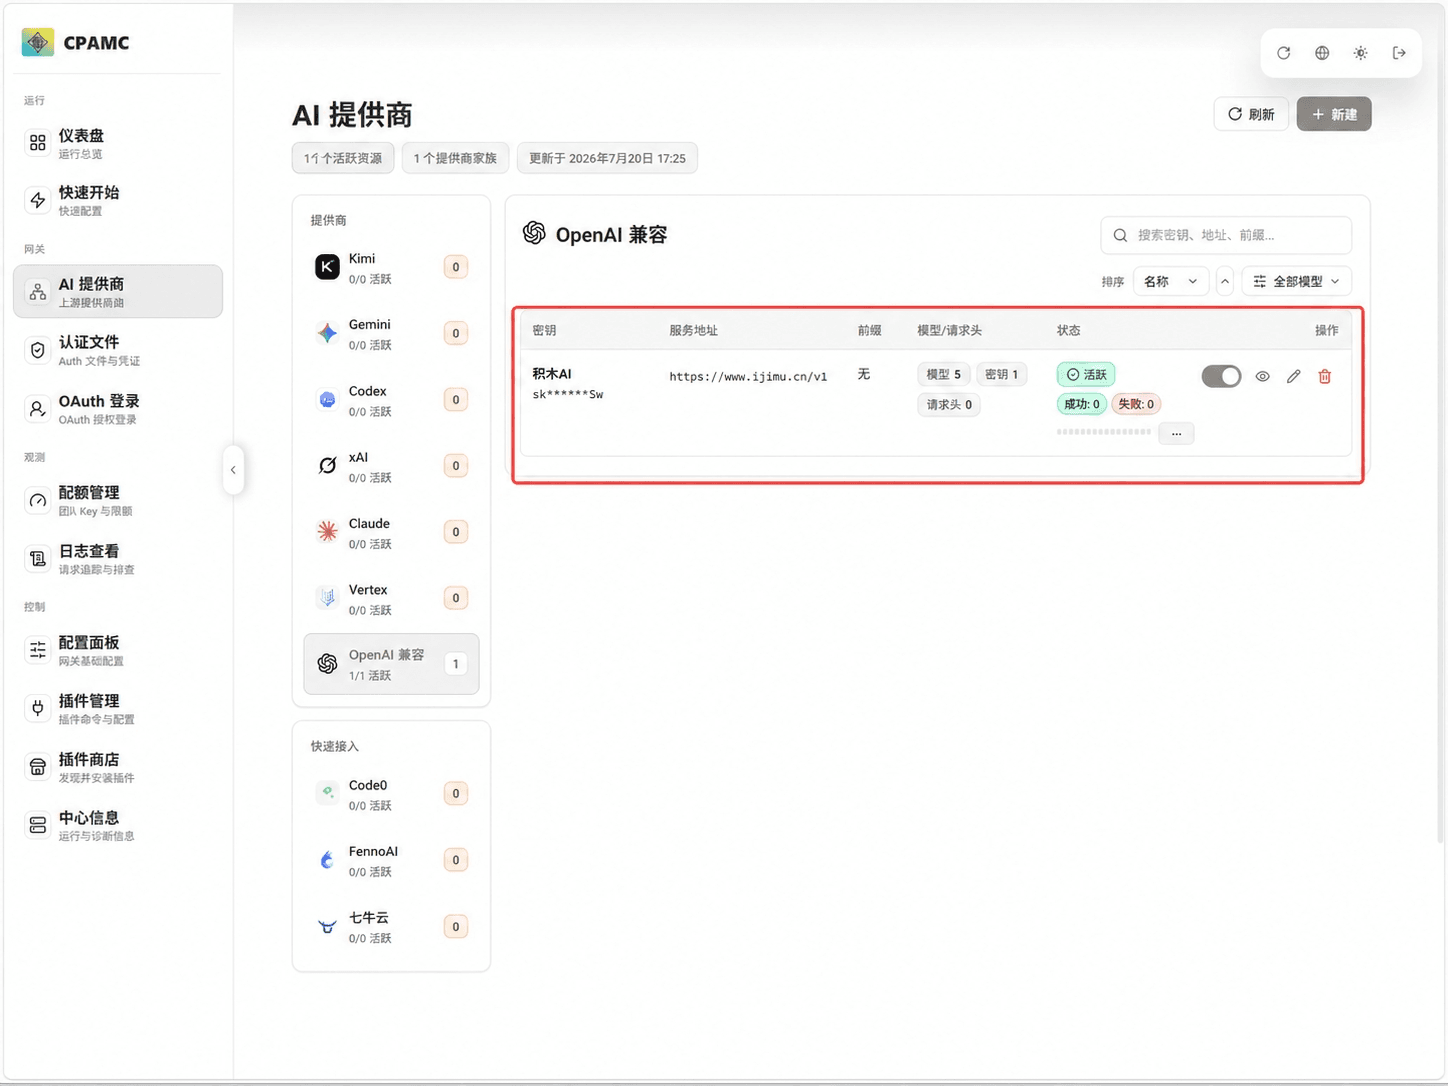Click masked key sk******Sw
The width and height of the screenshot is (1448, 1086).
pyautogui.click(x=568, y=394)
